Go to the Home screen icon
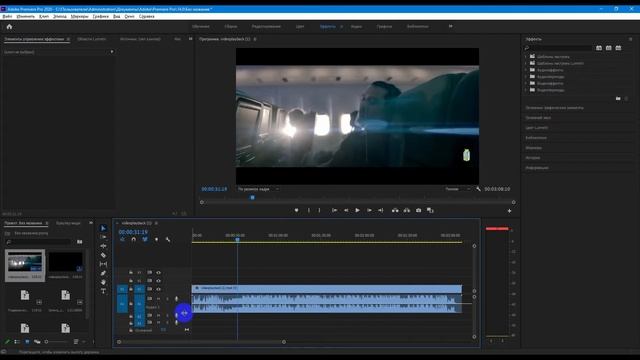Viewport: 640px width, 360px height. point(9,27)
